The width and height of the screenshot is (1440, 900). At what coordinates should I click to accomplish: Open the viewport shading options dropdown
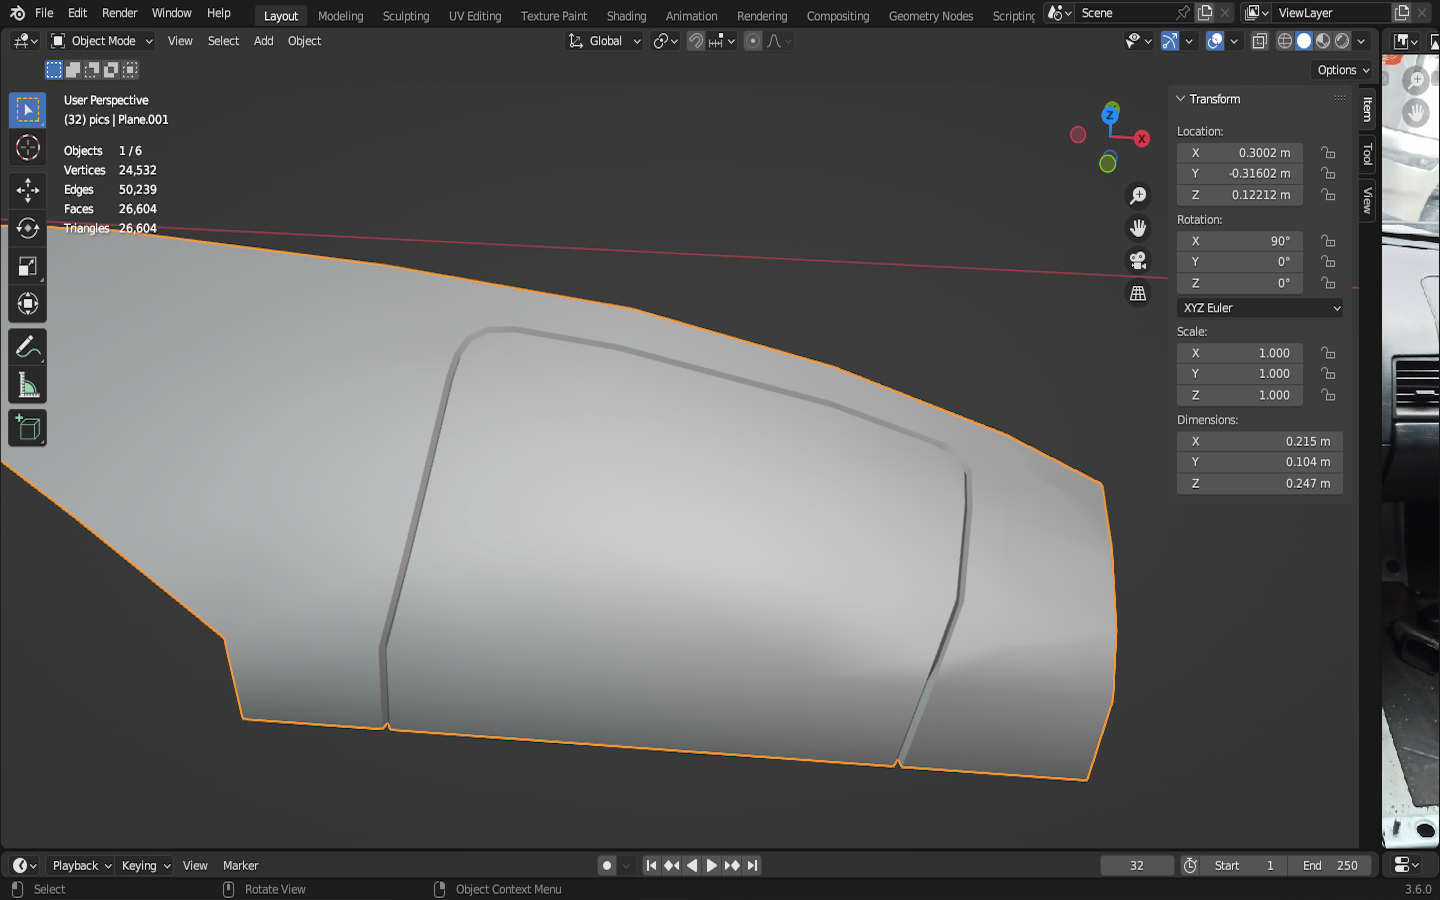(1361, 41)
